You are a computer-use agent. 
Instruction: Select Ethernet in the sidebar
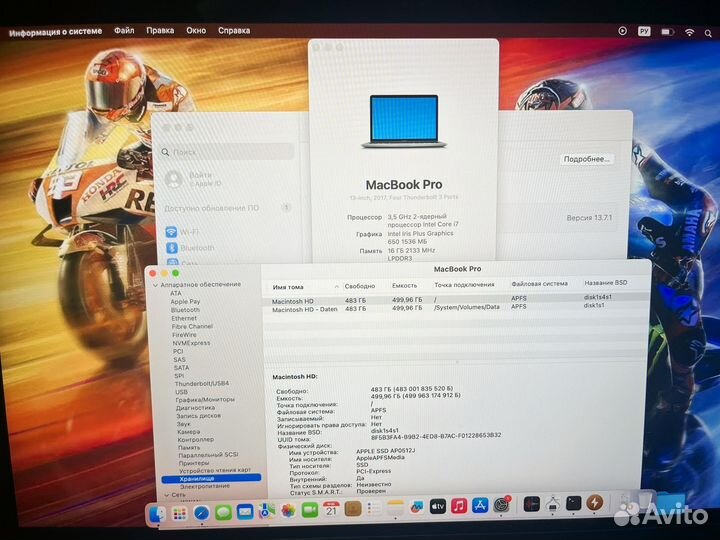(x=184, y=318)
